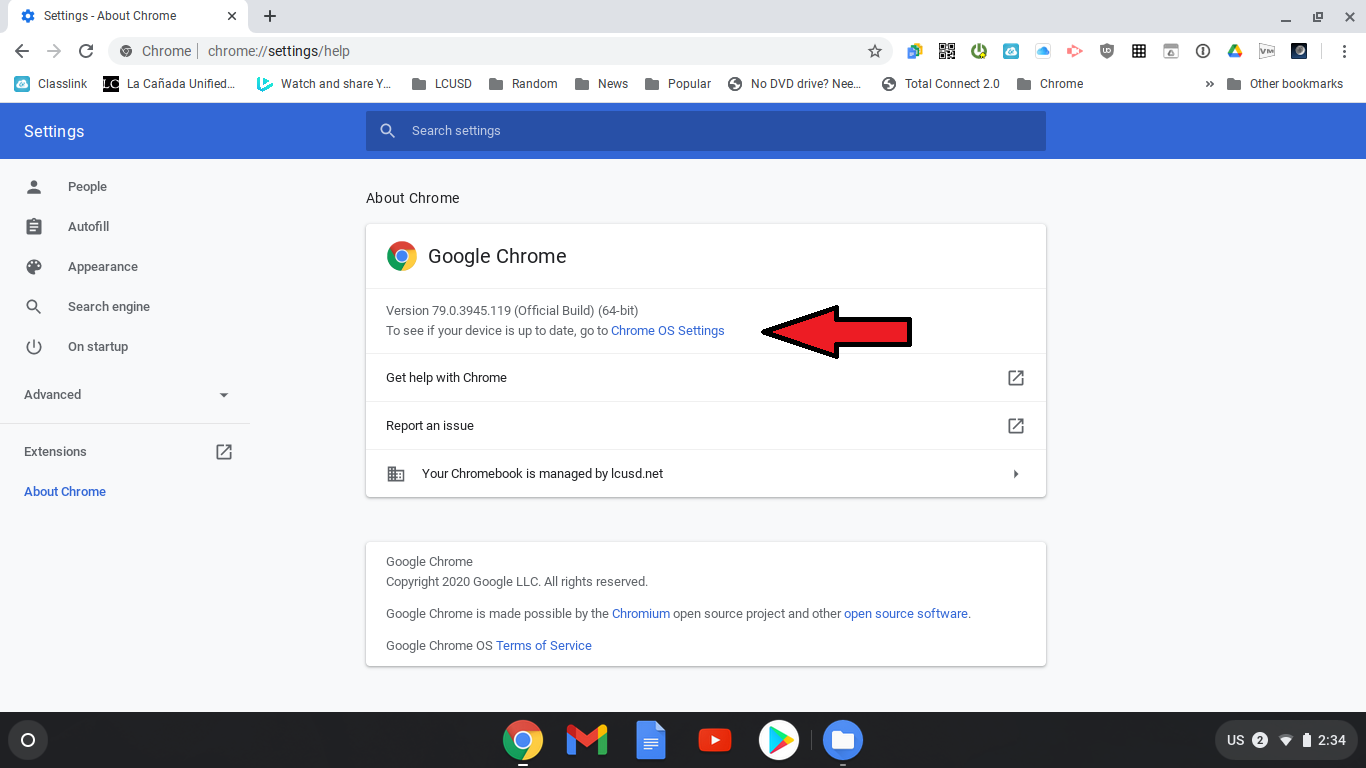Open the Popular bookmarks folder
Screen dimensions: 1366x768
[x=678, y=84]
